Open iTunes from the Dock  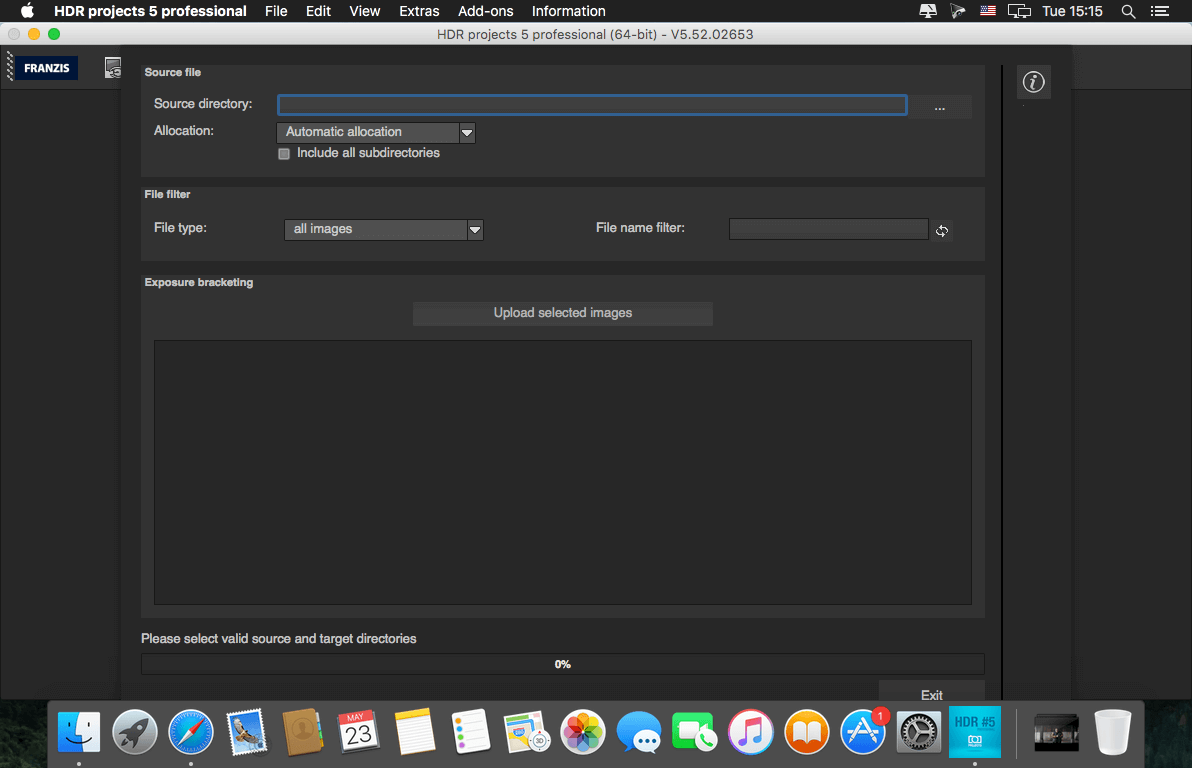(x=750, y=732)
